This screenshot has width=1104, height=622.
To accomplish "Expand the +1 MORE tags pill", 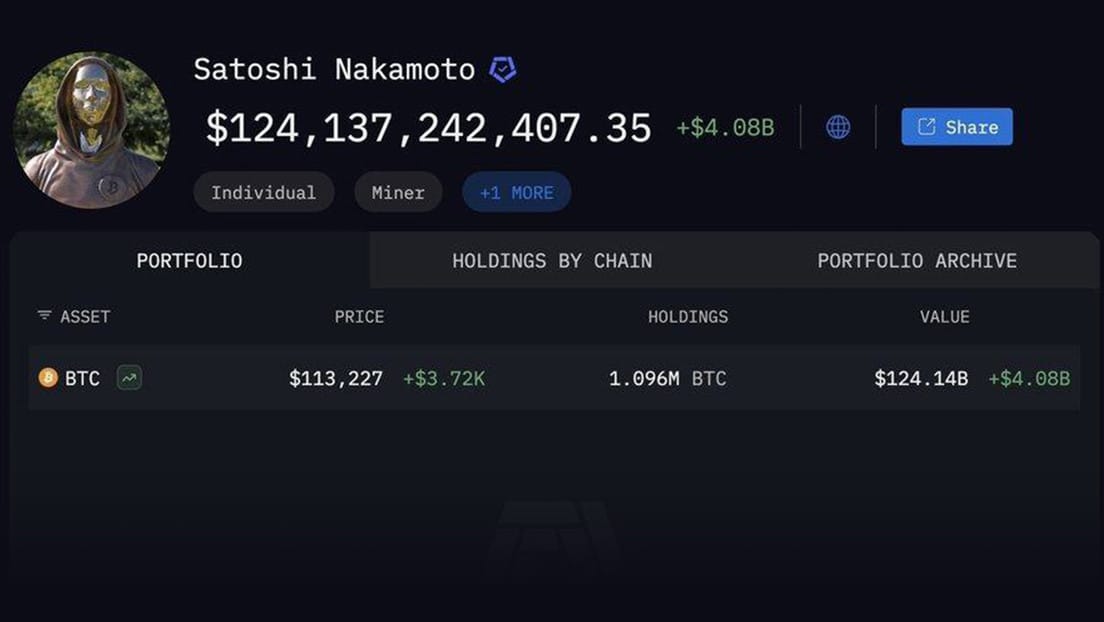I will tap(516, 193).
